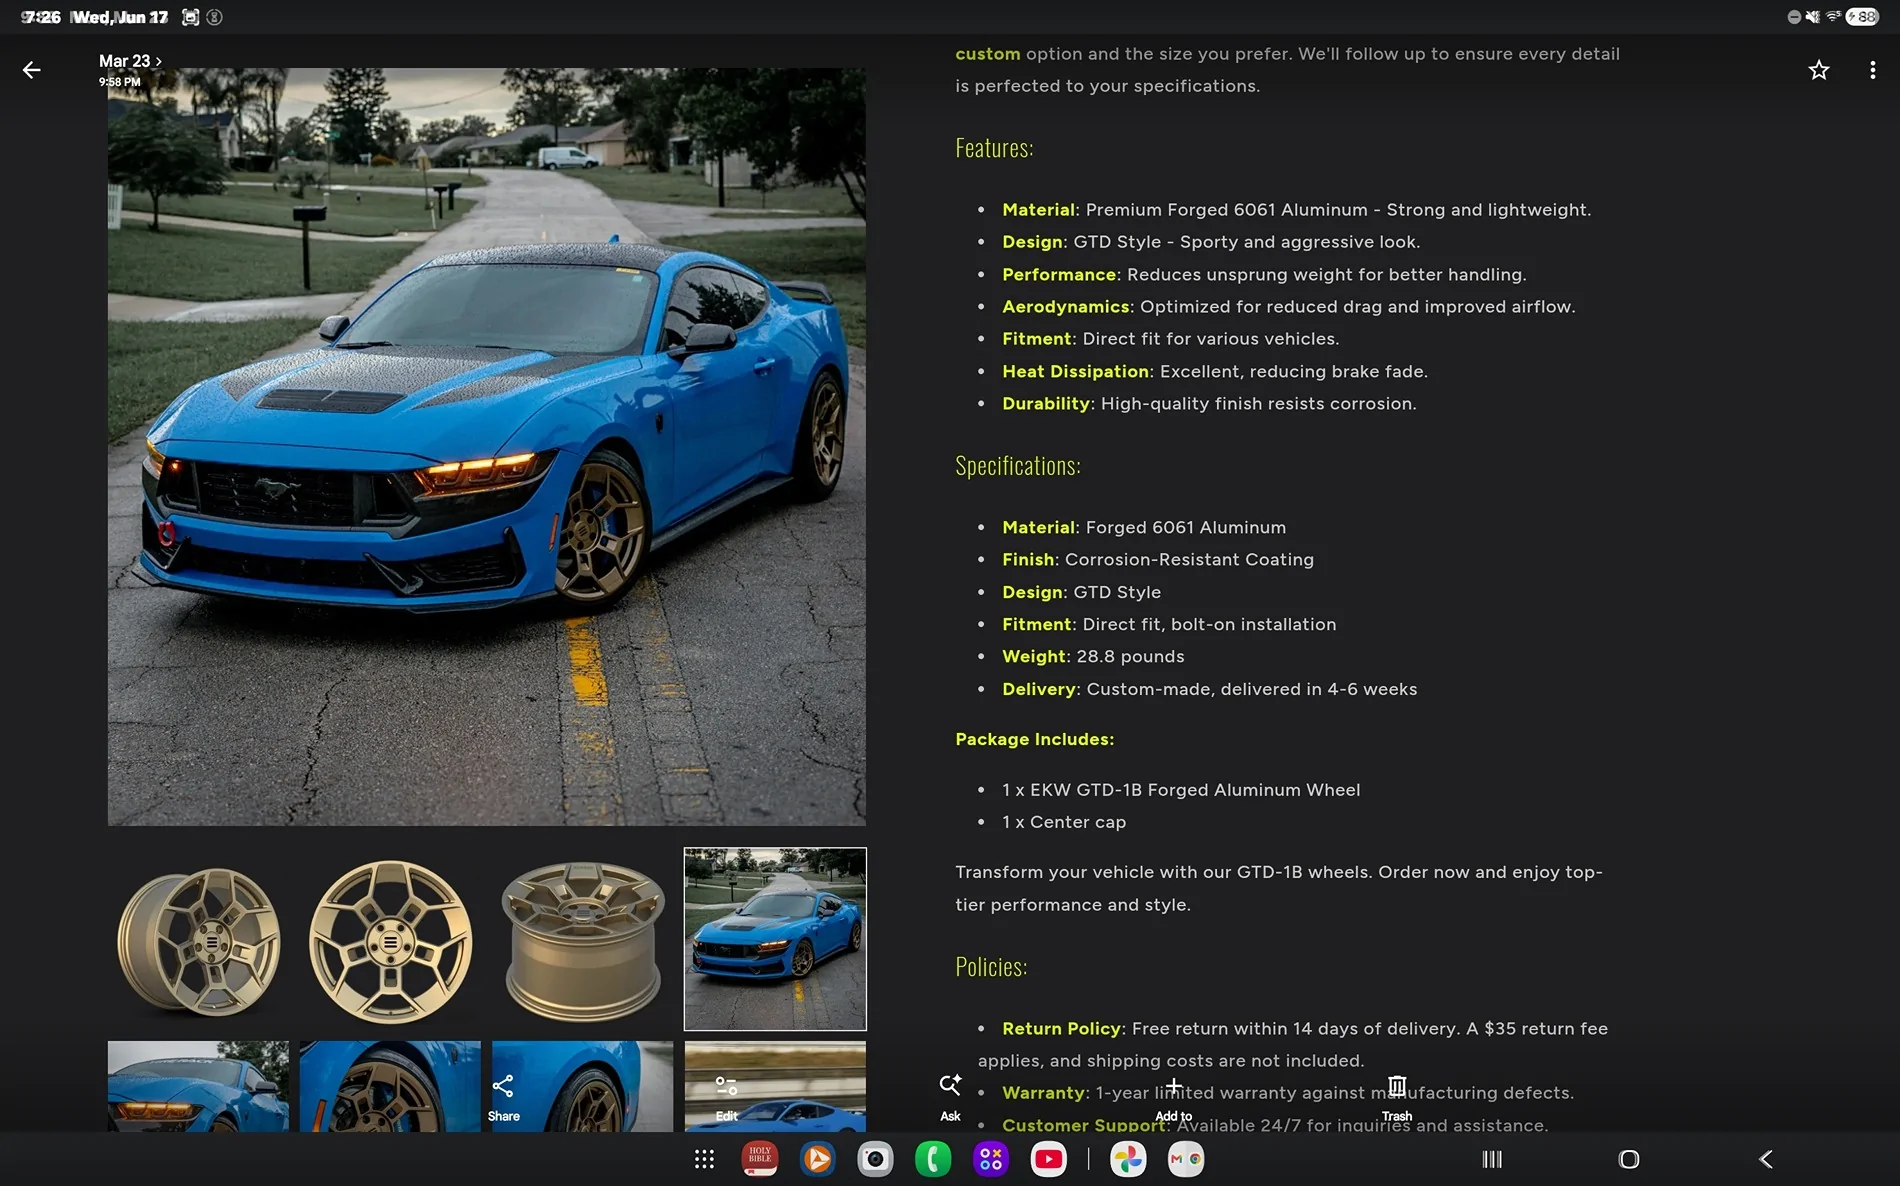This screenshot has height=1186, width=1900.
Task: Click 'Delivery: Custom-made' specification line
Action: (1210, 689)
